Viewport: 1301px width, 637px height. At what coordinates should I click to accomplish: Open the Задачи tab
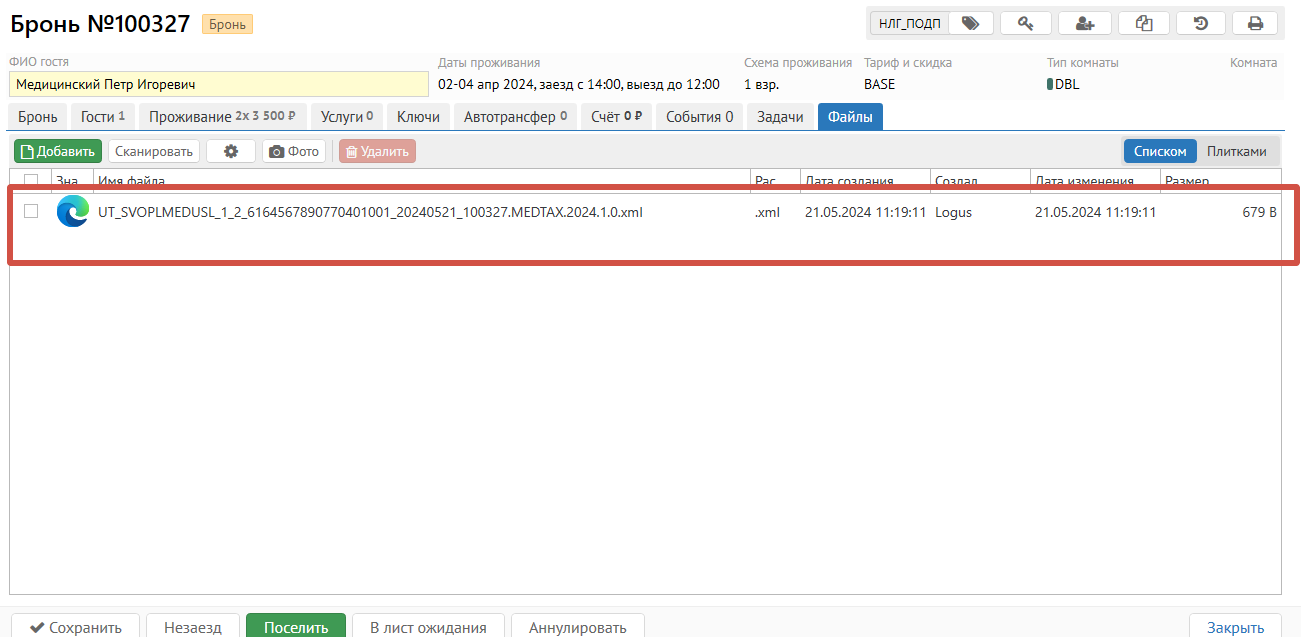coord(780,117)
